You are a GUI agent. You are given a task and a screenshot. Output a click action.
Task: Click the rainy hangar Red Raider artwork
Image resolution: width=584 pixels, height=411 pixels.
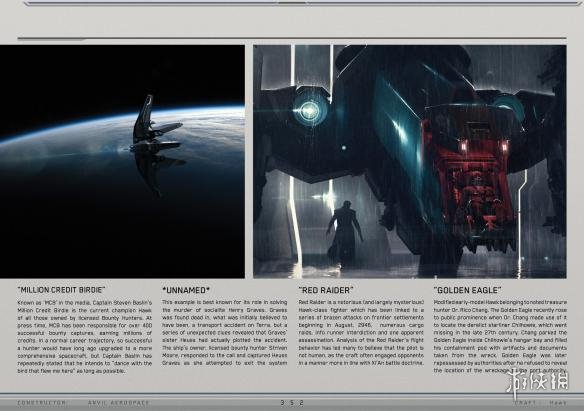point(410,162)
